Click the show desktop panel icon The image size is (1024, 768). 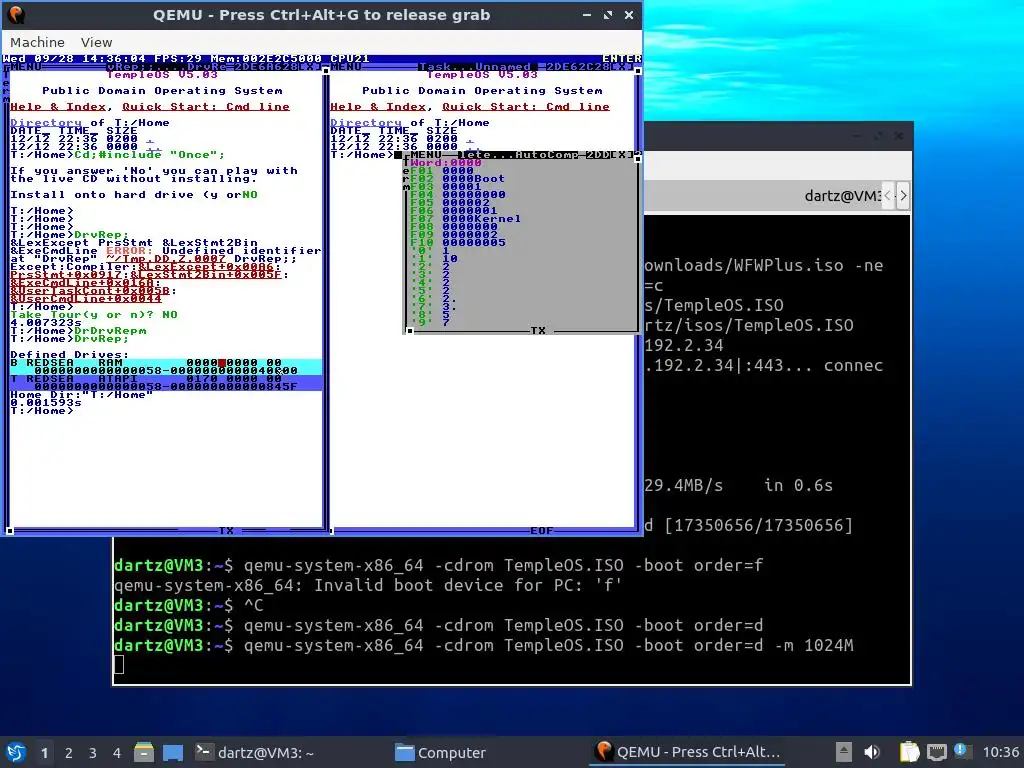tap(173, 753)
